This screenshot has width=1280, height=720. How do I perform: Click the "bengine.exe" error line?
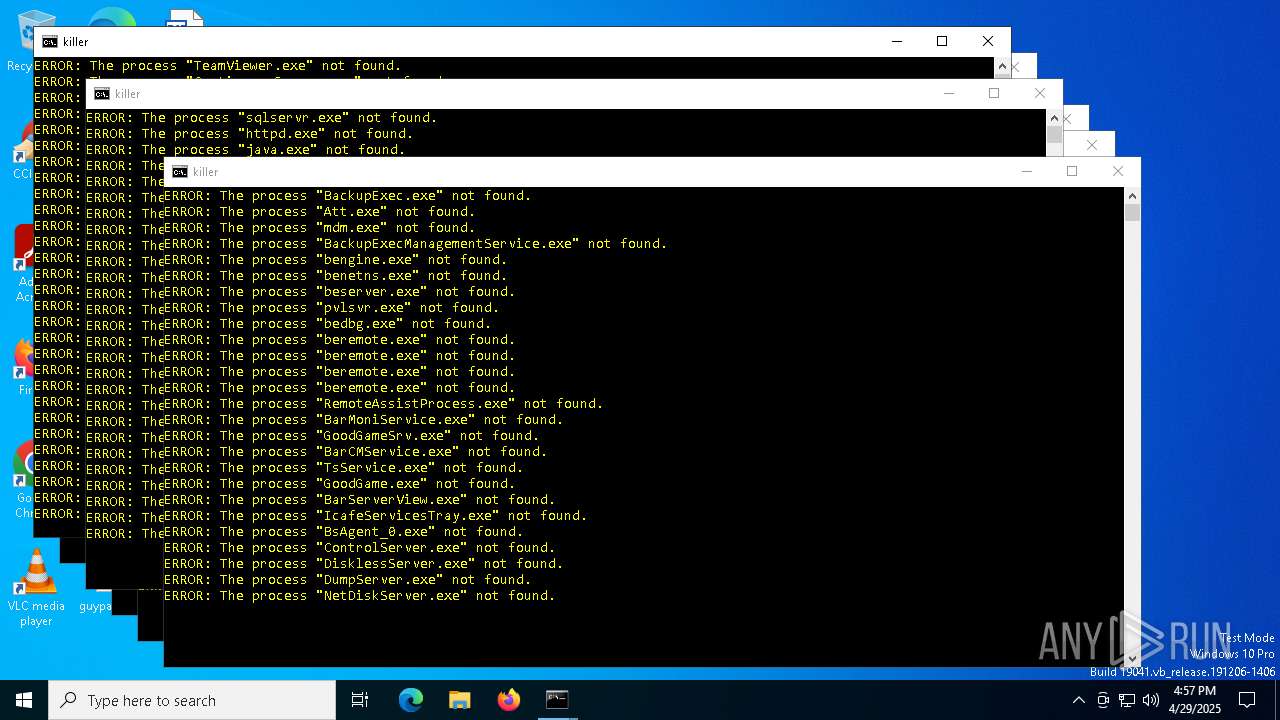coord(335,260)
